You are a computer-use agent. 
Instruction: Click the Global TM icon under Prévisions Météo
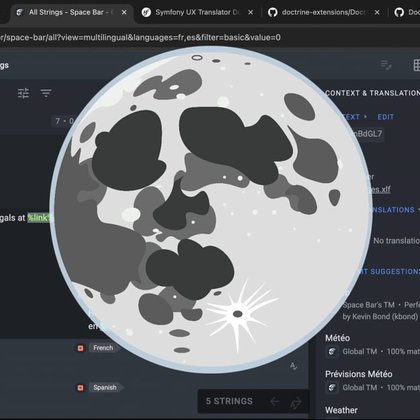pos(332,387)
